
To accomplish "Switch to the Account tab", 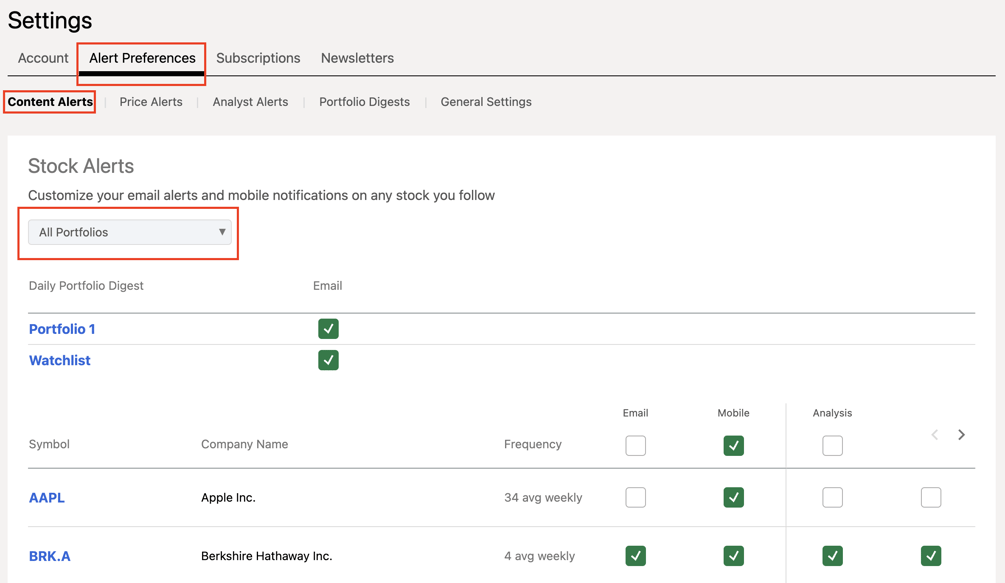I will [x=42, y=58].
